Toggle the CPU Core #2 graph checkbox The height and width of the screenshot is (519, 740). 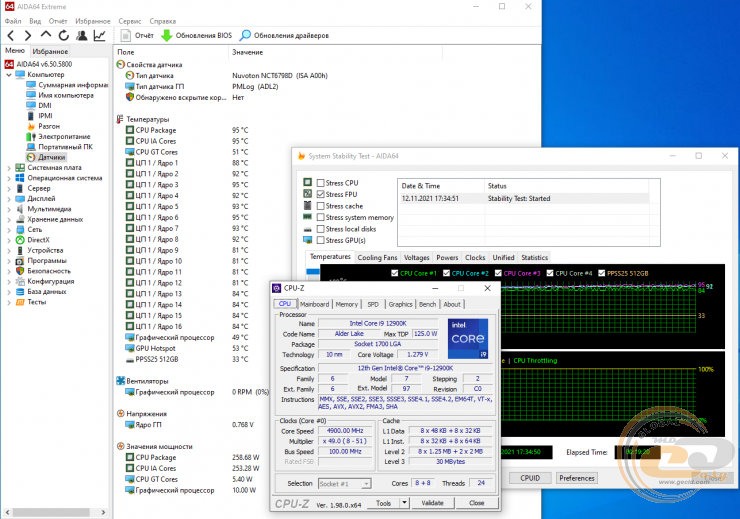446,273
